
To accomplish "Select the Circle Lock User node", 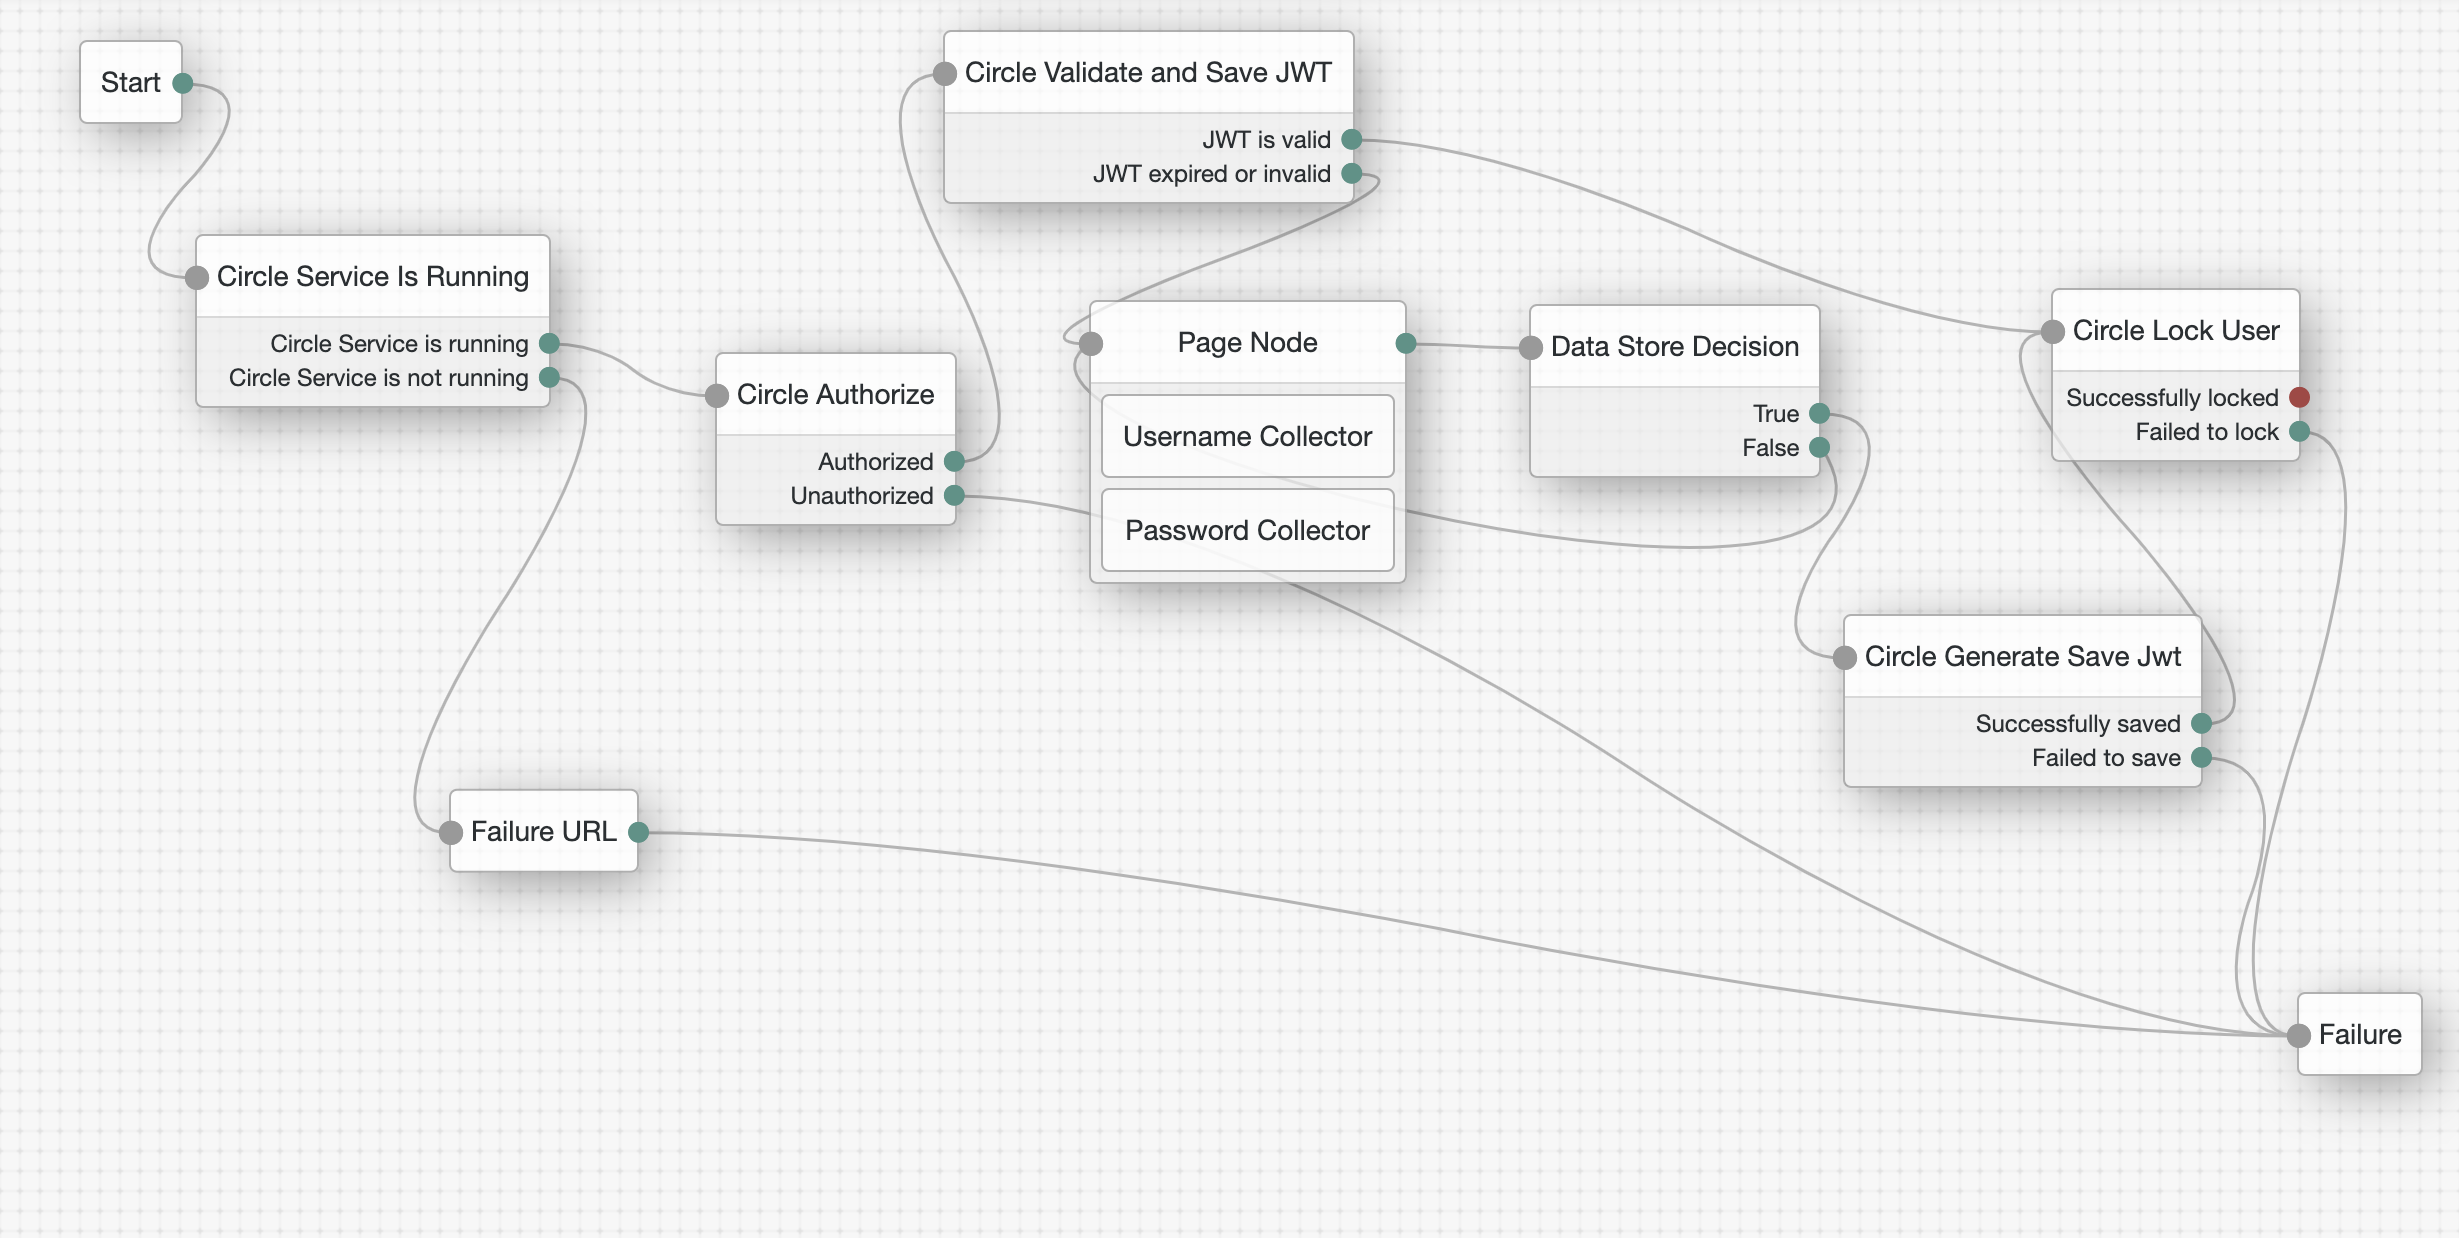I will pos(2175,331).
